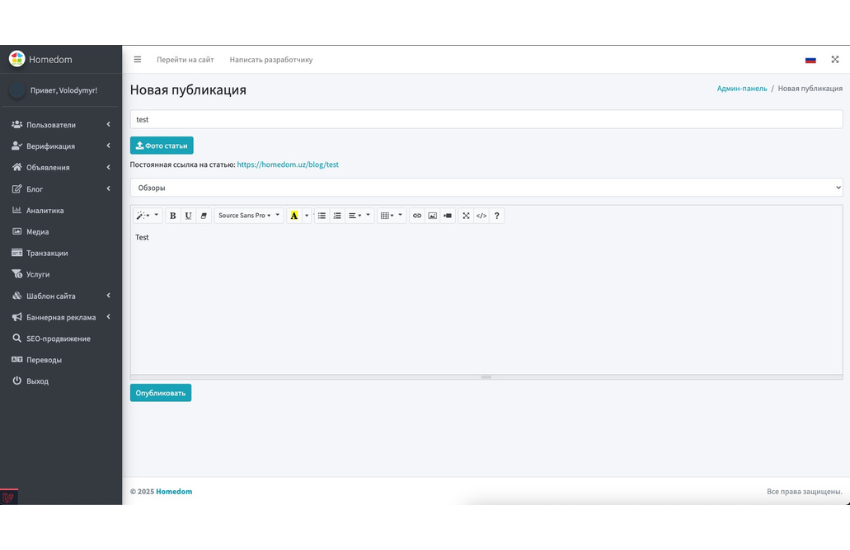The width and height of the screenshot is (850, 550).
Task: Expand the Пользователи sidebar section
Action: [60, 125]
